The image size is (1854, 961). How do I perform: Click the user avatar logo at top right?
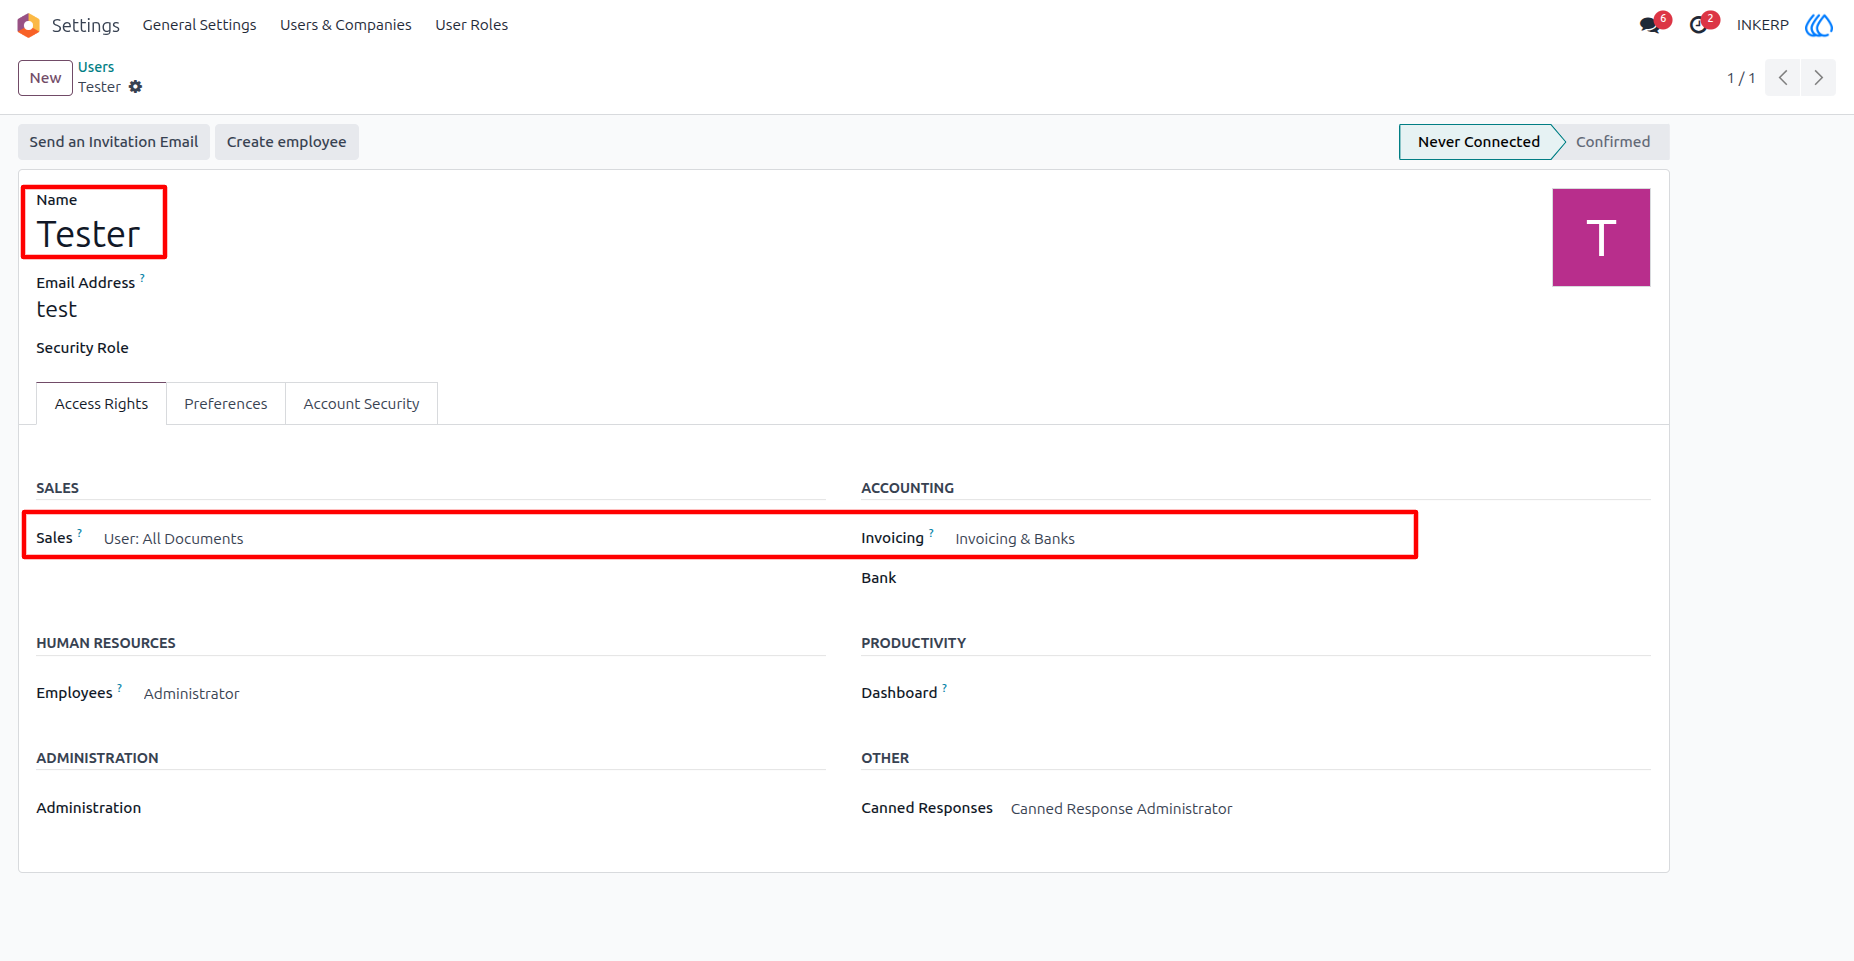1818,25
